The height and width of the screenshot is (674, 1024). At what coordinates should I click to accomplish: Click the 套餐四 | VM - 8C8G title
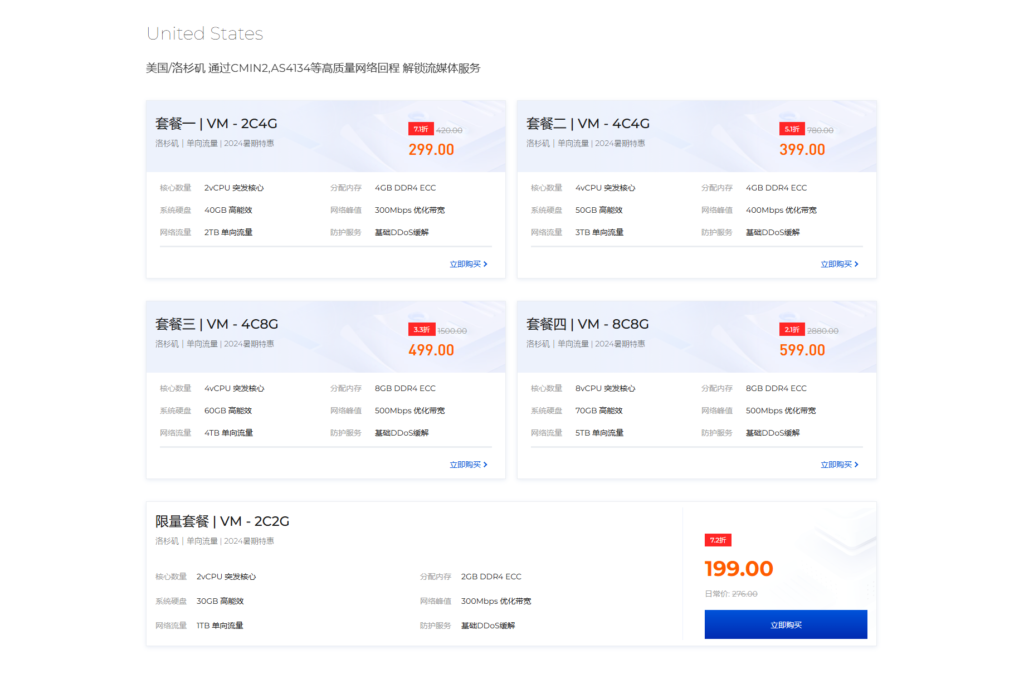588,324
